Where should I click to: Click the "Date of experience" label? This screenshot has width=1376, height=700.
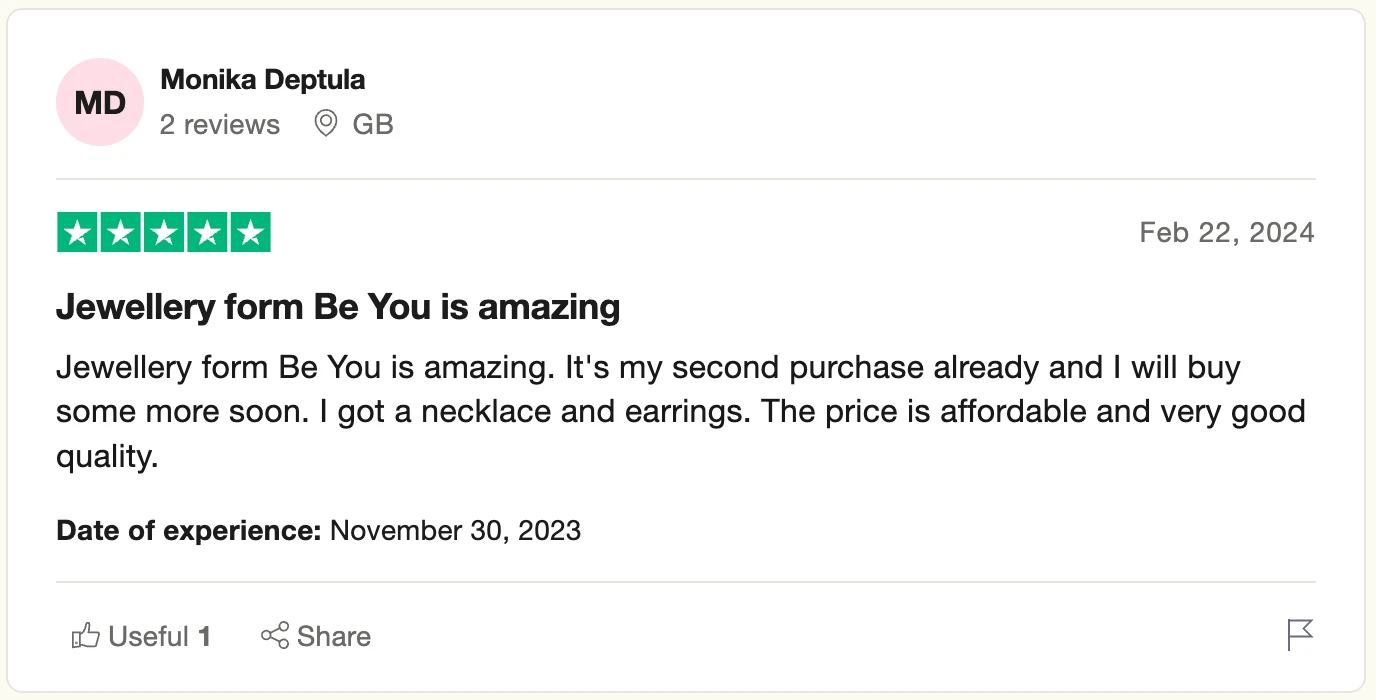(188, 530)
